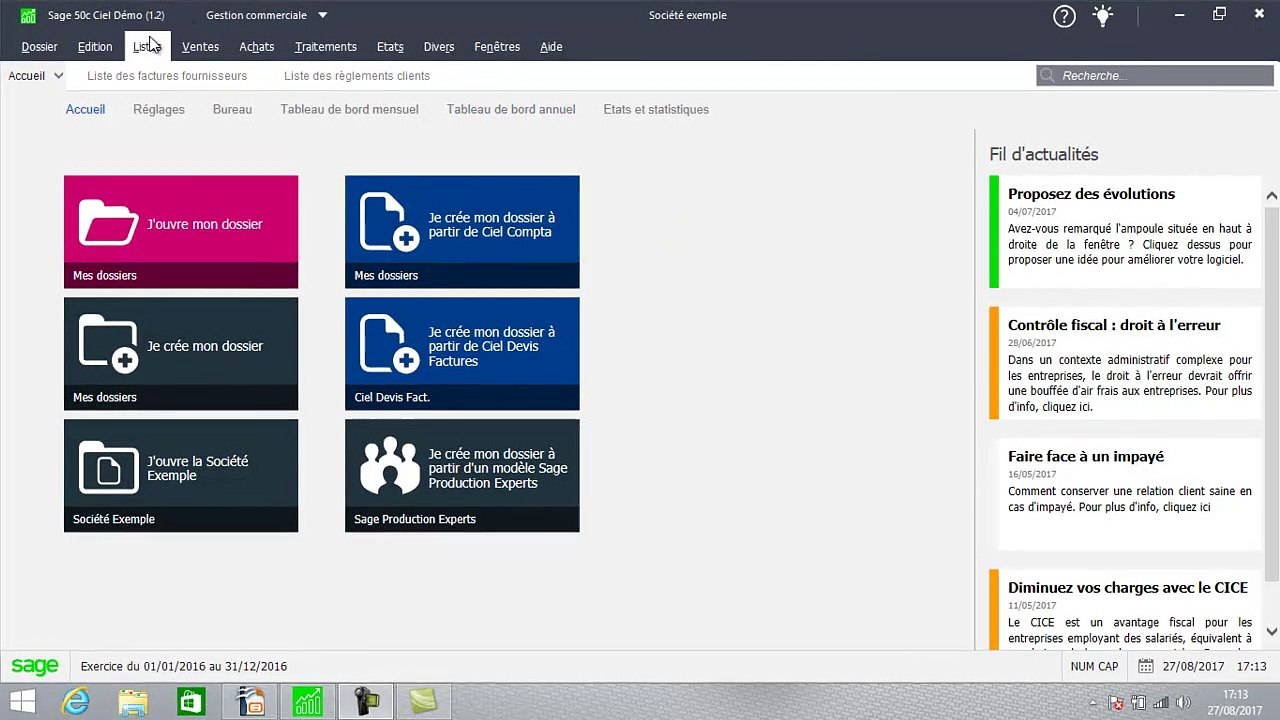Click inside the Recherche search field
This screenshot has width=1280, height=720.
pos(1155,76)
